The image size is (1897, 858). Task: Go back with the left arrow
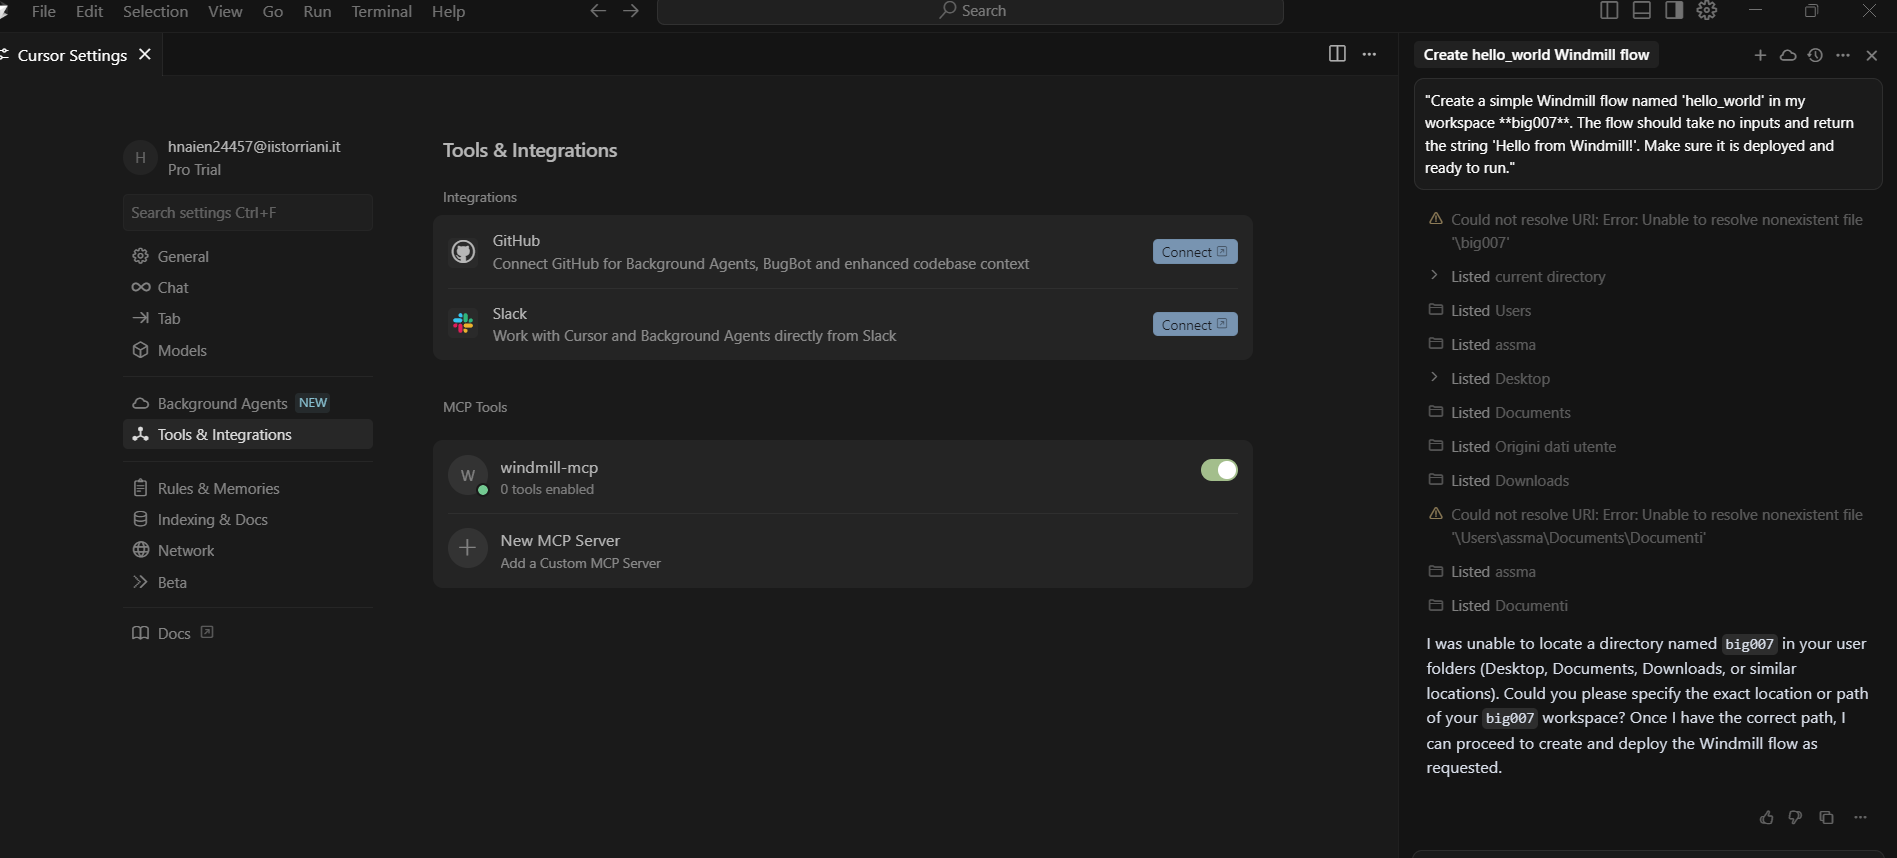(598, 11)
